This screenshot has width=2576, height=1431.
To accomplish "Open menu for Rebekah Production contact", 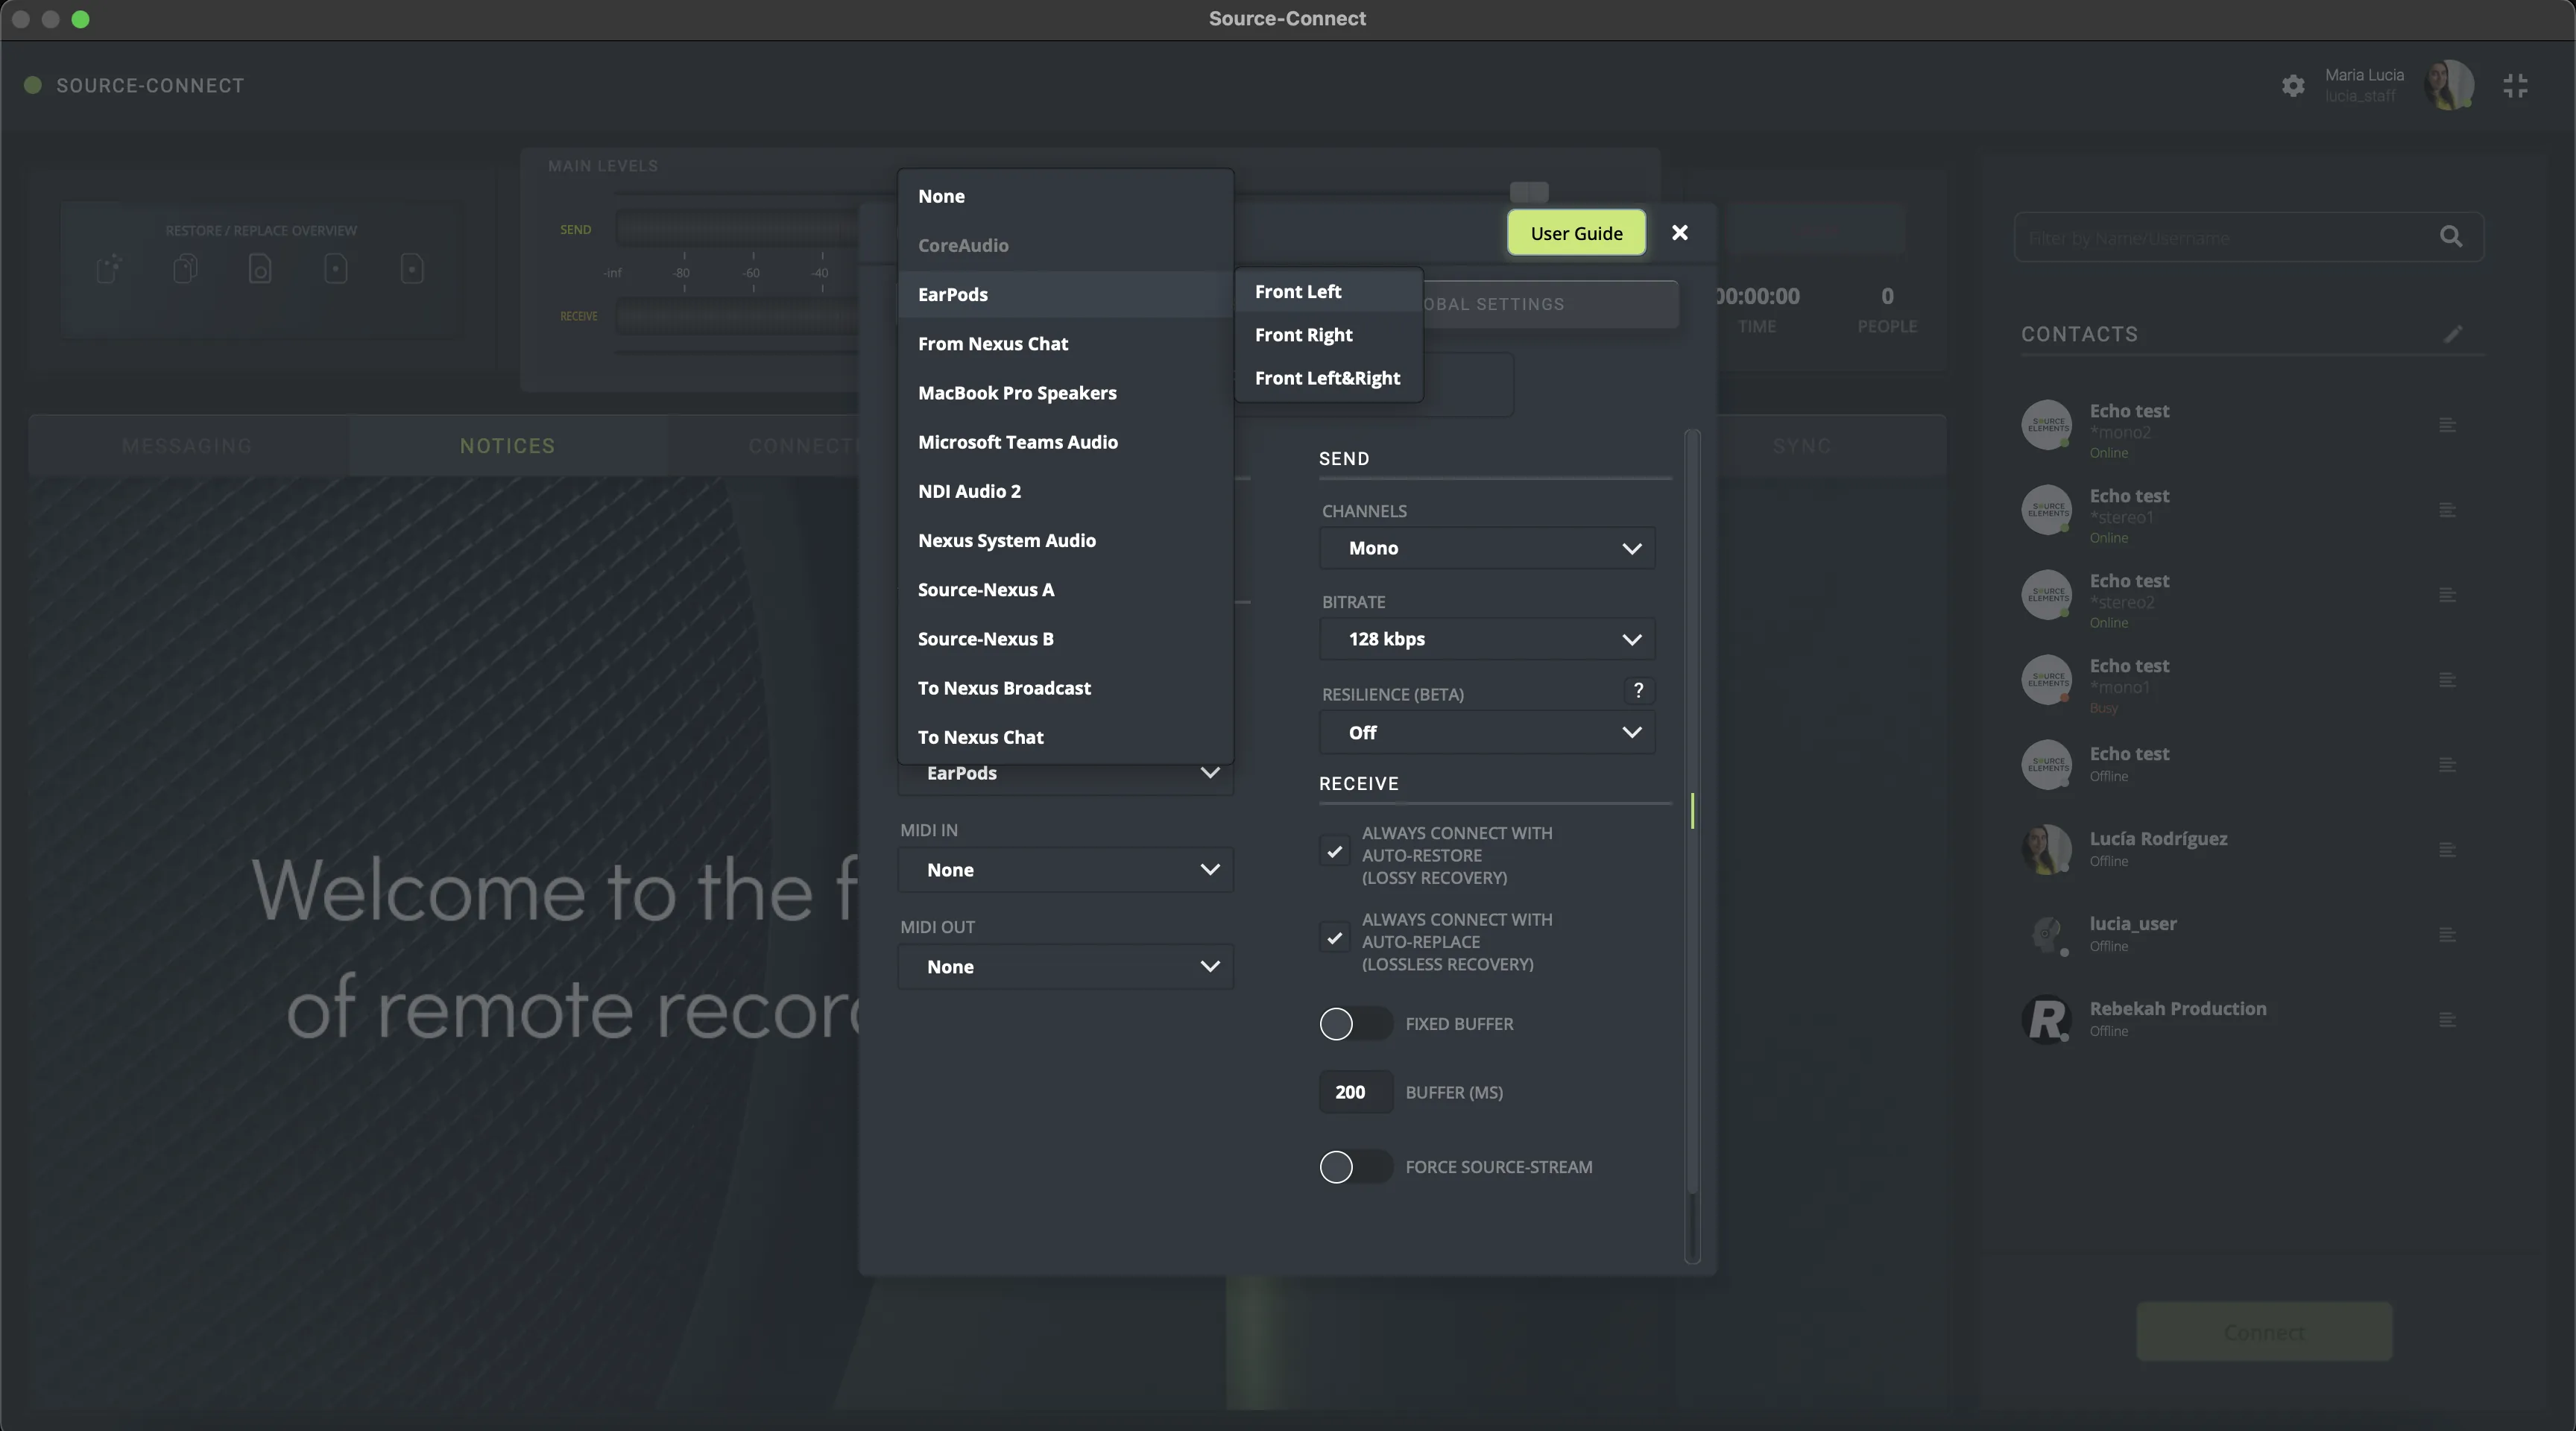I will pos(2447,1020).
